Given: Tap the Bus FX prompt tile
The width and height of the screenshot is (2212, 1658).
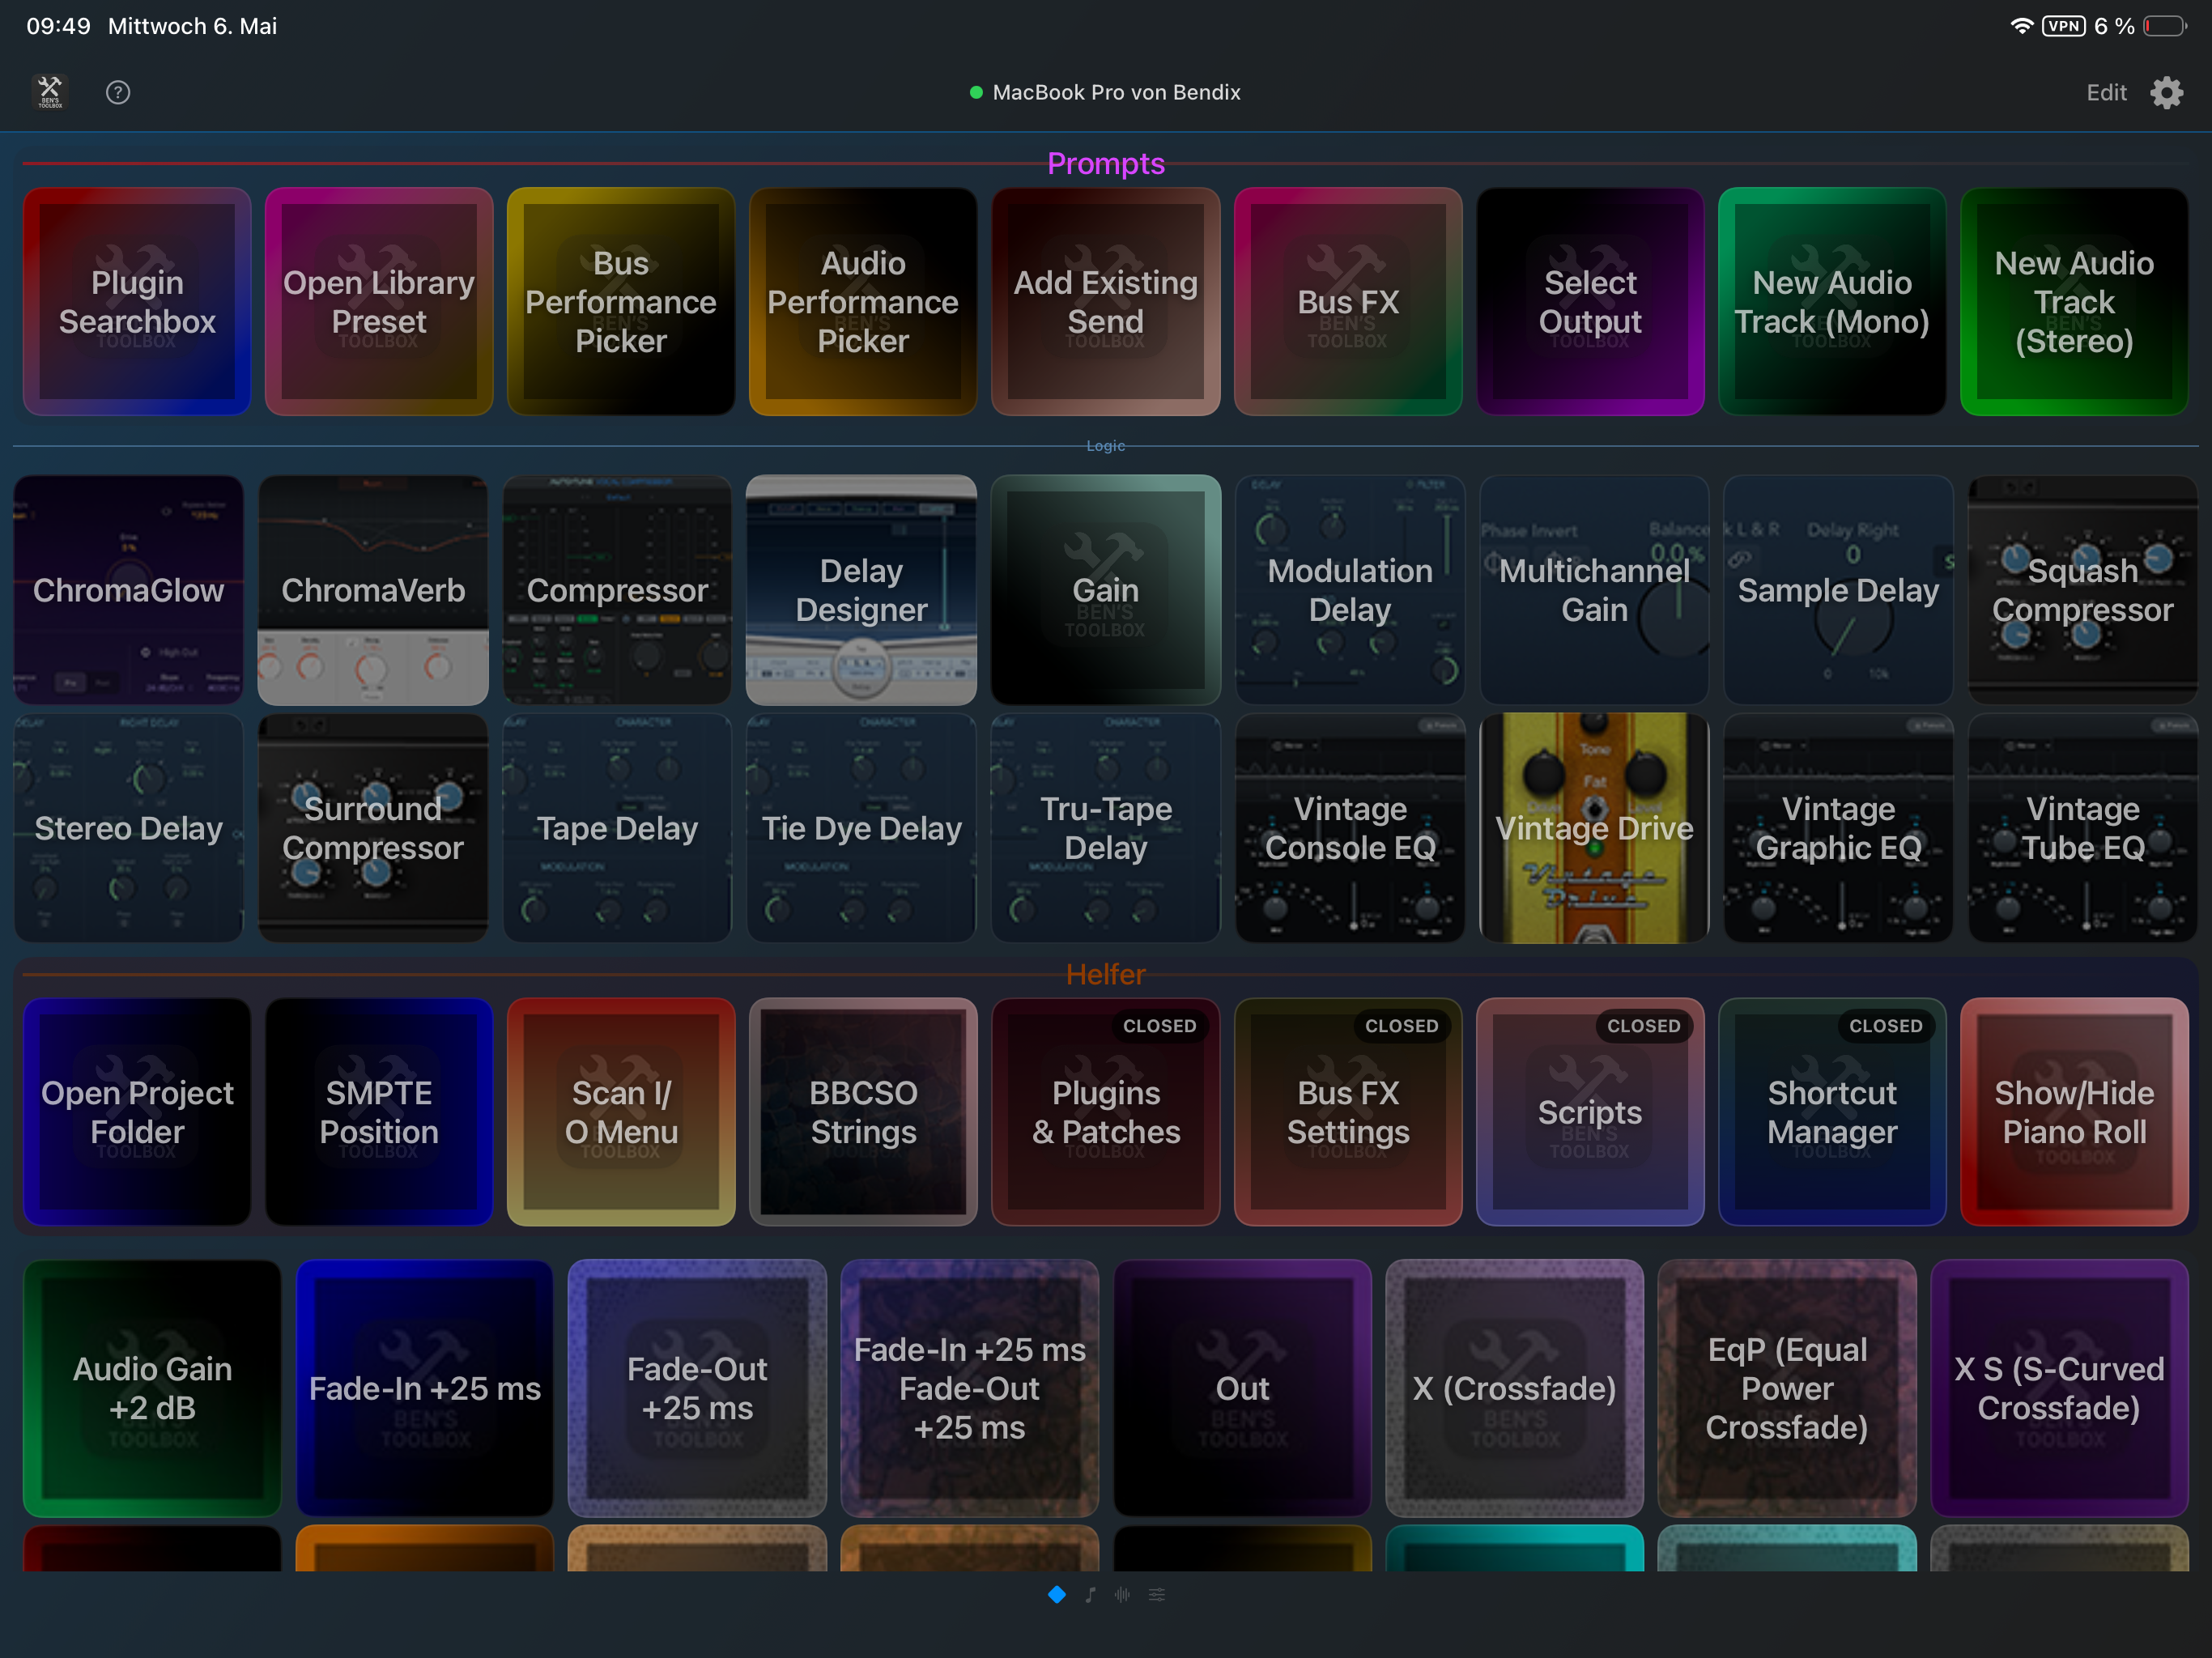Looking at the screenshot, I should click(x=1348, y=301).
